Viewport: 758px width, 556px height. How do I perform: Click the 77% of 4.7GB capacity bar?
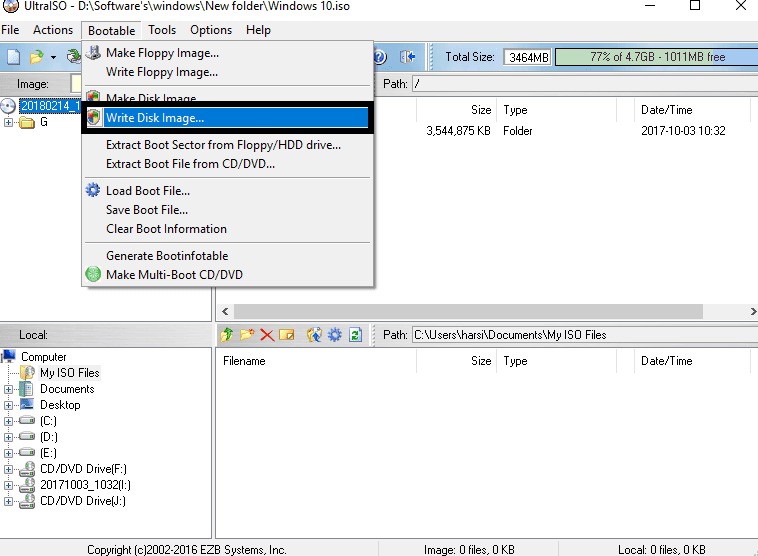(x=656, y=57)
